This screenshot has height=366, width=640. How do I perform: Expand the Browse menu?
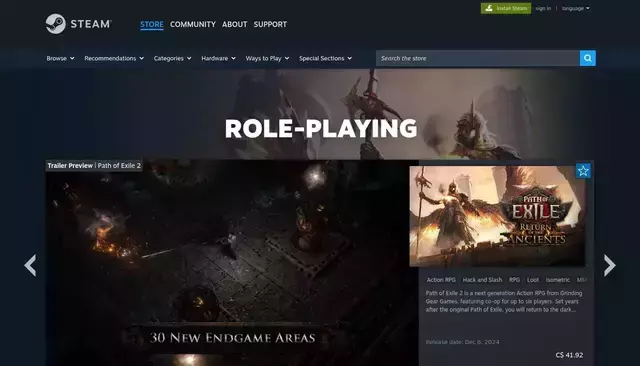(x=60, y=58)
